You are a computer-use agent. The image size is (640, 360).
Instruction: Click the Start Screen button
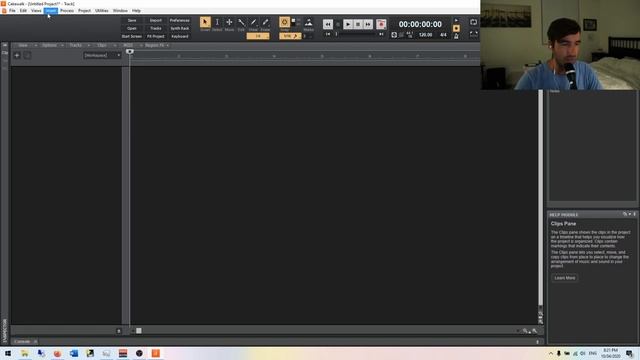coord(132,36)
